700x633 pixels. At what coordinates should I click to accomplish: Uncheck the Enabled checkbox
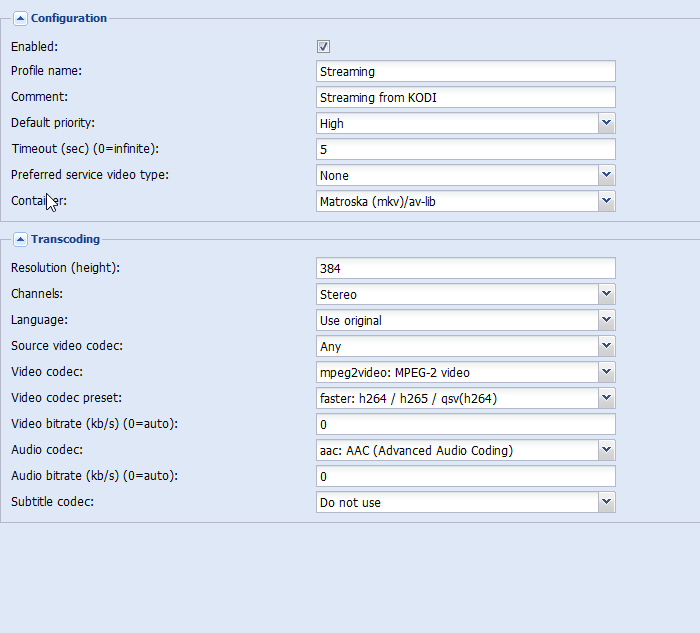(x=323, y=46)
